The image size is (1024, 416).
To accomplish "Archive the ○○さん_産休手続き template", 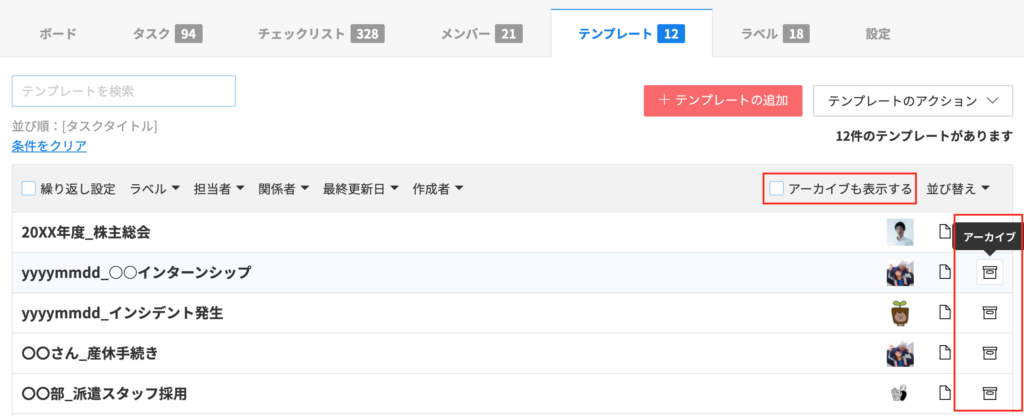I will point(989,352).
